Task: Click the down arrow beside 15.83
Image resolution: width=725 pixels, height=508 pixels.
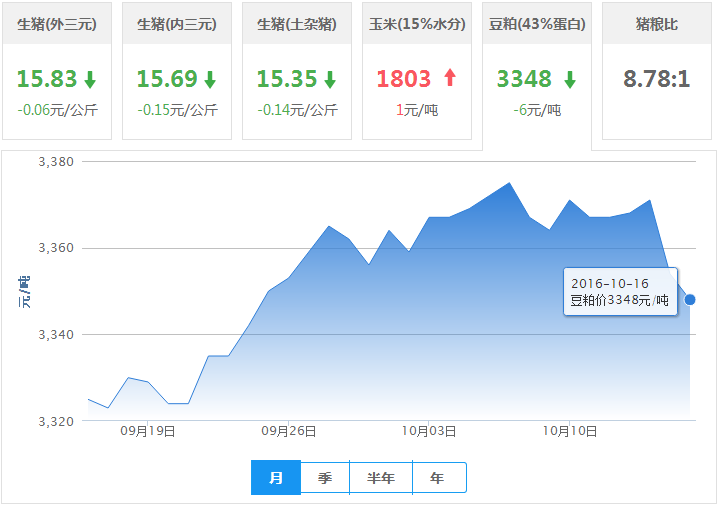Action: coord(90,80)
